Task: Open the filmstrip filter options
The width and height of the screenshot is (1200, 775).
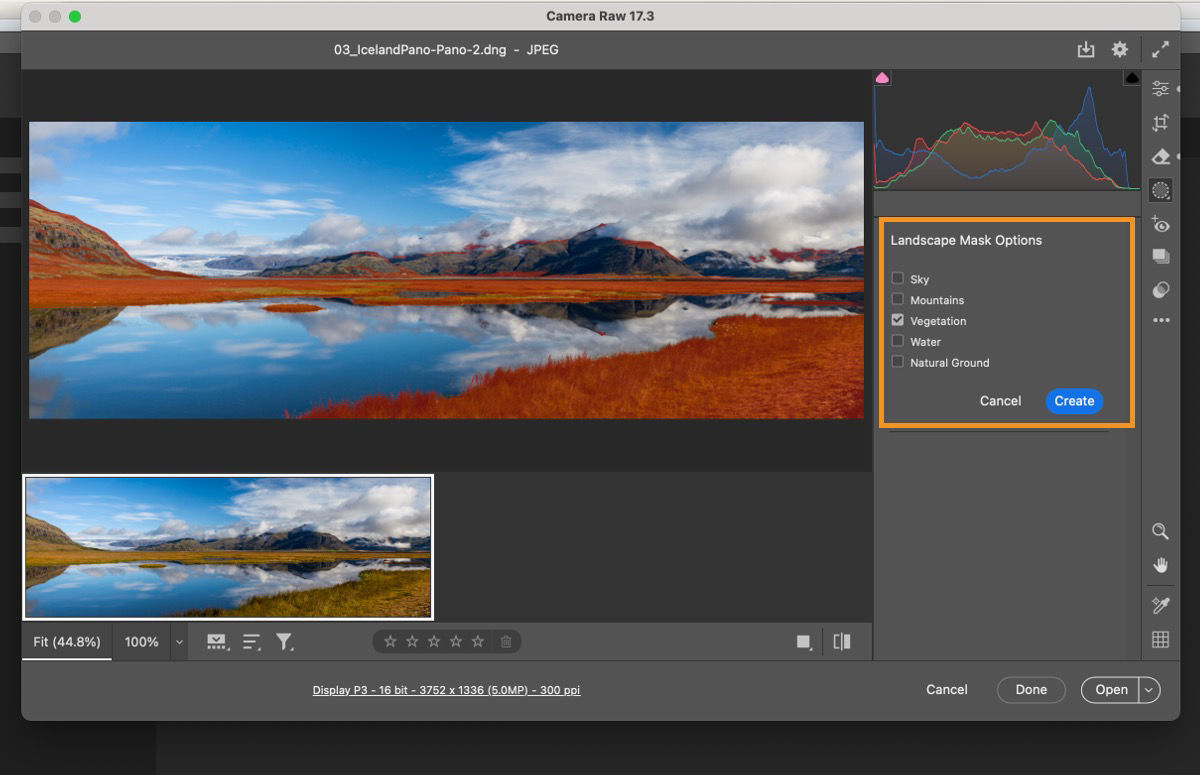Action: 285,642
